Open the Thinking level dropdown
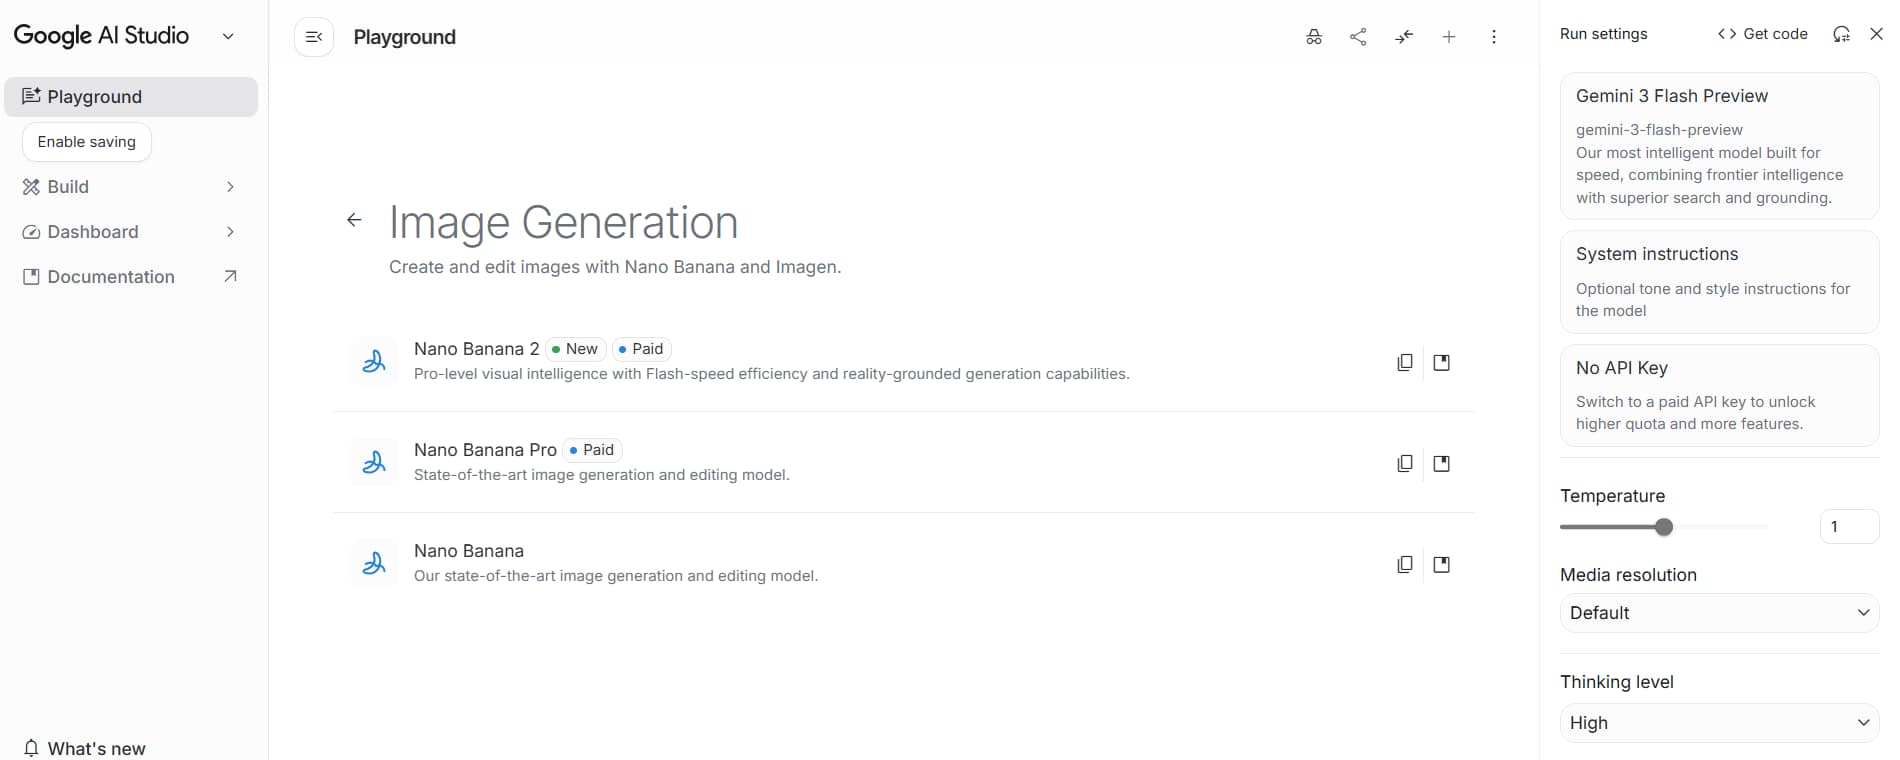The width and height of the screenshot is (1900, 760). [1719, 723]
